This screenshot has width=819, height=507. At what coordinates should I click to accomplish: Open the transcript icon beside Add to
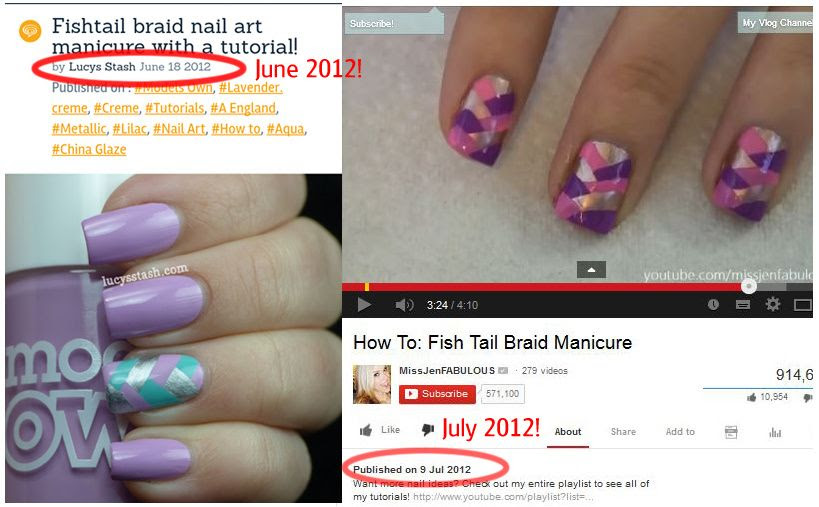click(x=731, y=432)
